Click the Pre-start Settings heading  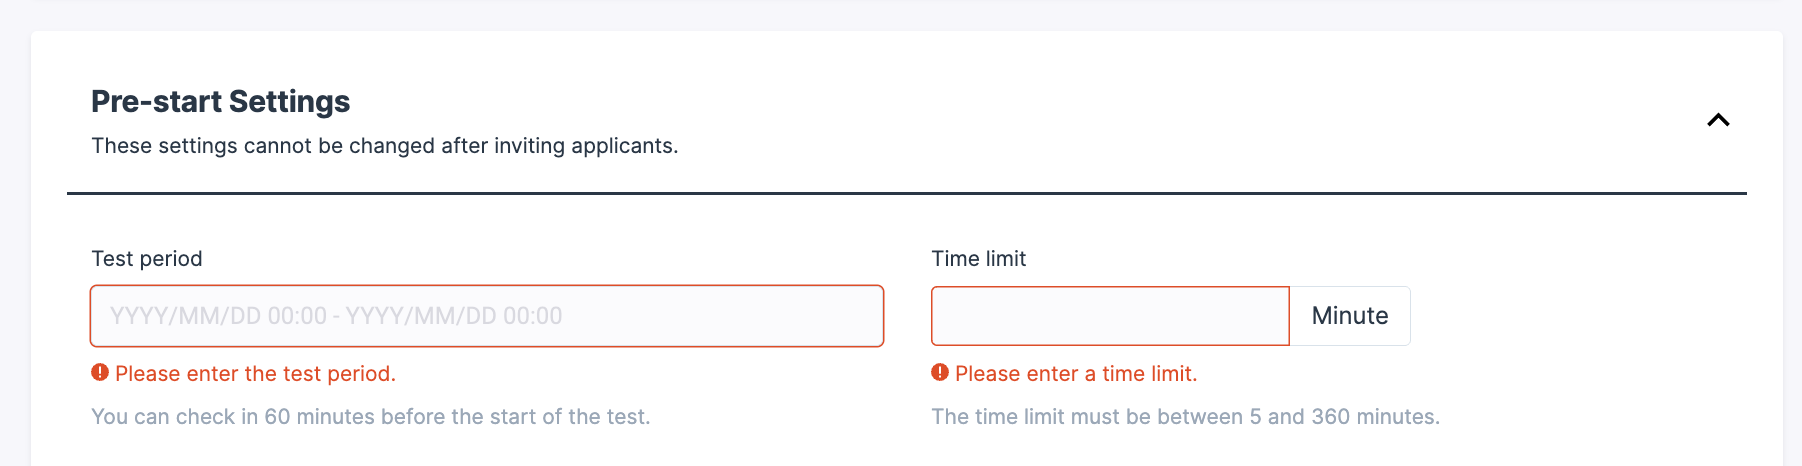pyautogui.click(x=220, y=102)
